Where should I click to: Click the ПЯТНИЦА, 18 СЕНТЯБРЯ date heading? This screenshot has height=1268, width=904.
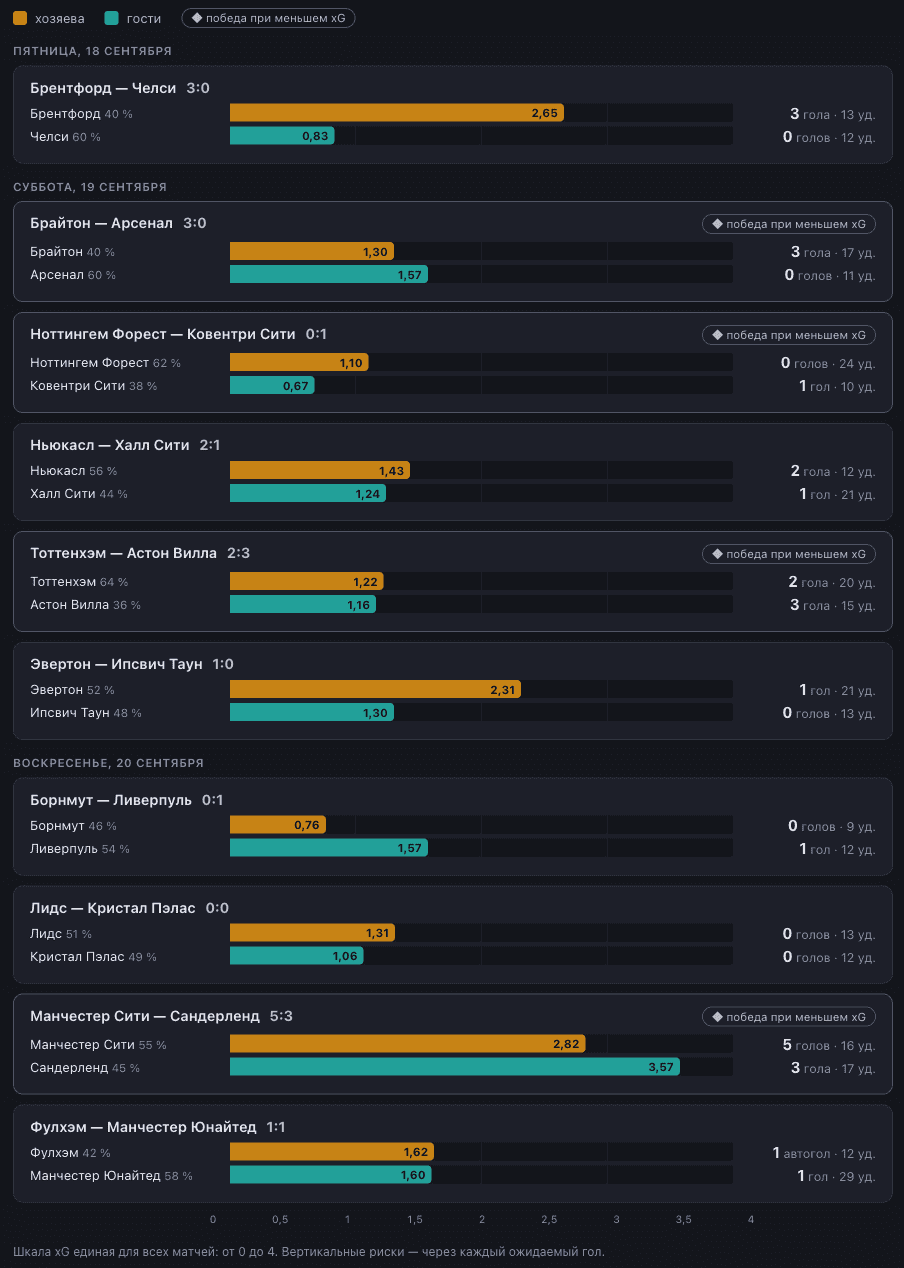pos(92,51)
